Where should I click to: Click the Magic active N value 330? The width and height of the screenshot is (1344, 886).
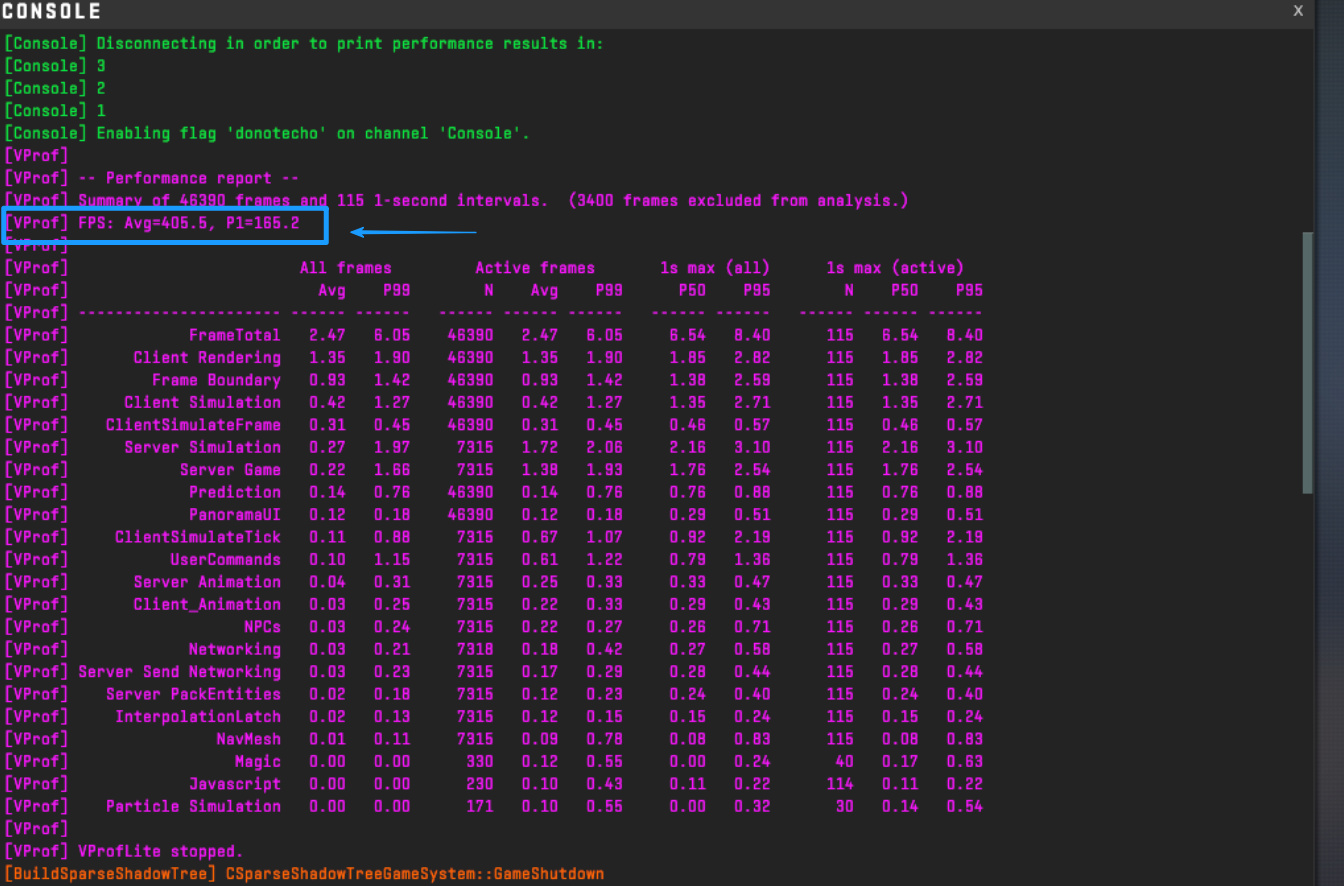pos(480,762)
